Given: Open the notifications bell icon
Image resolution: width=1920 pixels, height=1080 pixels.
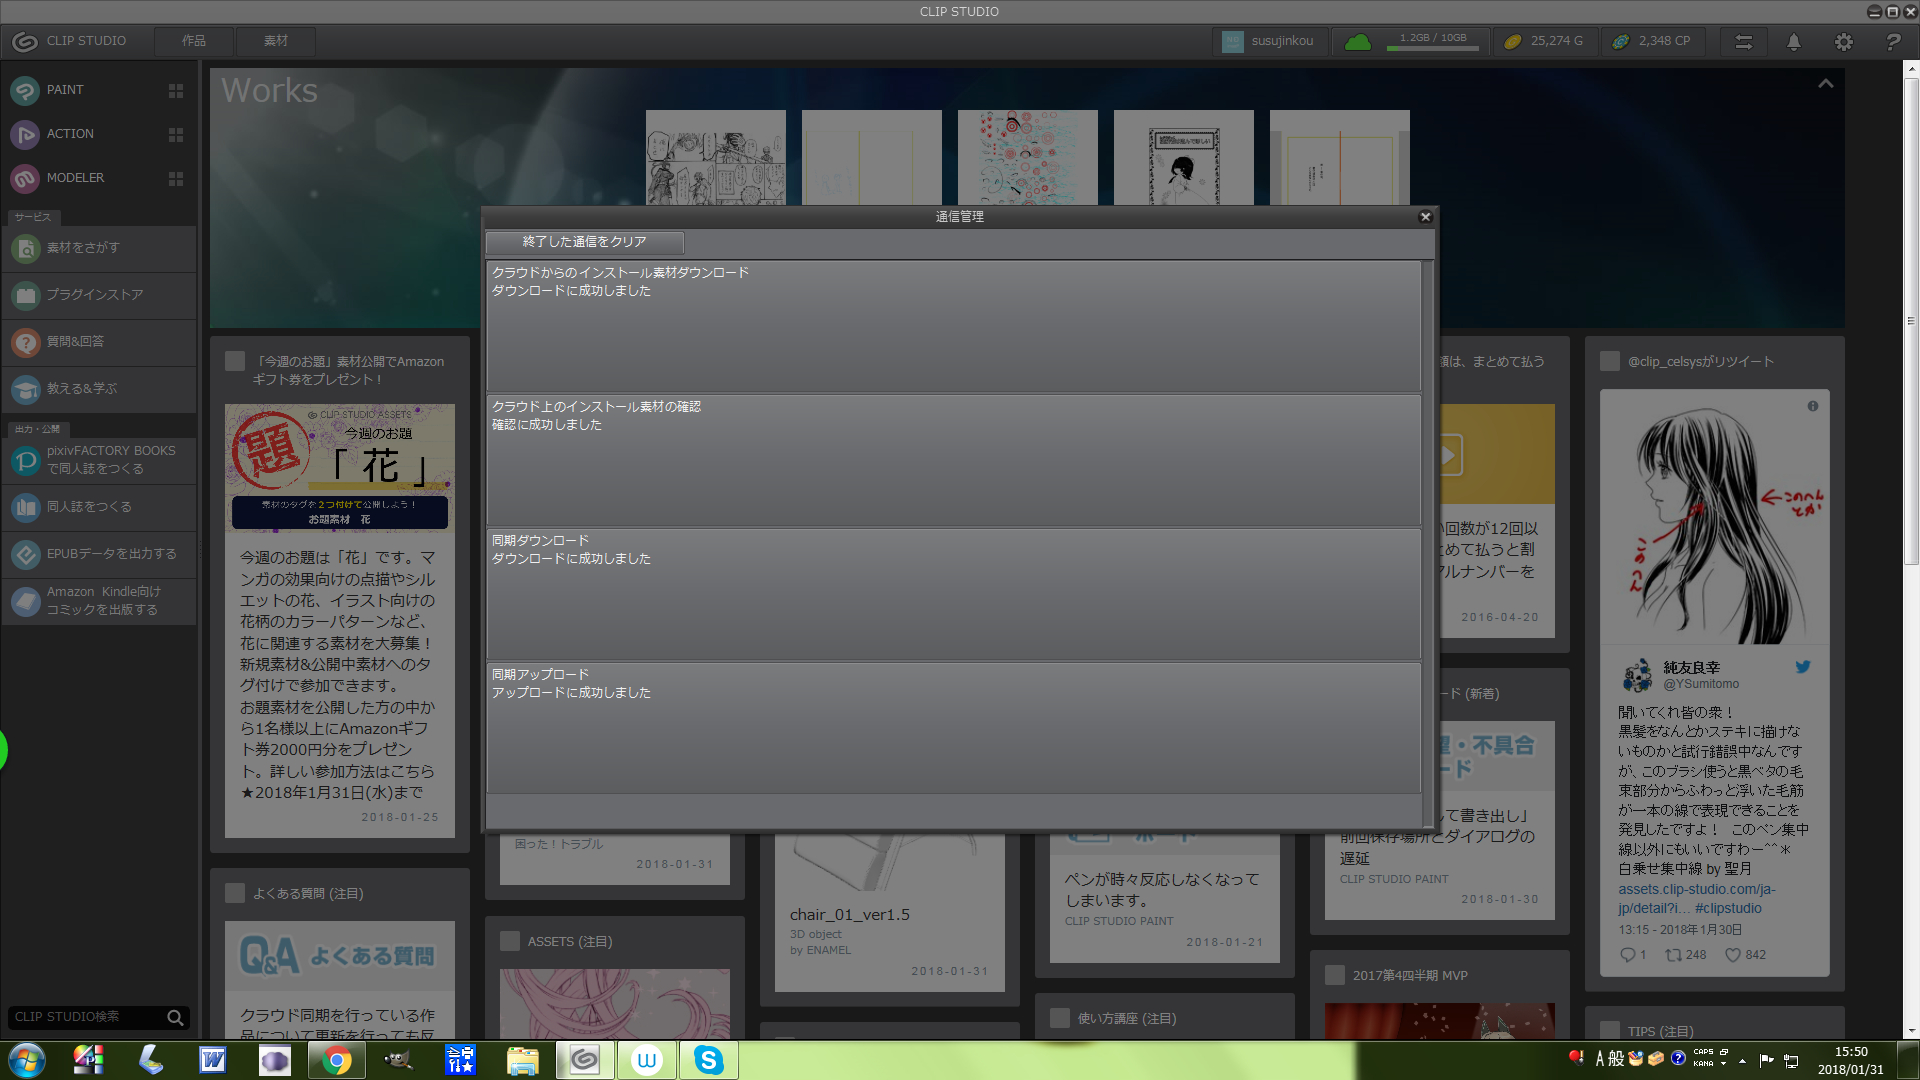Looking at the screenshot, I should click(x=1793, y=41).
